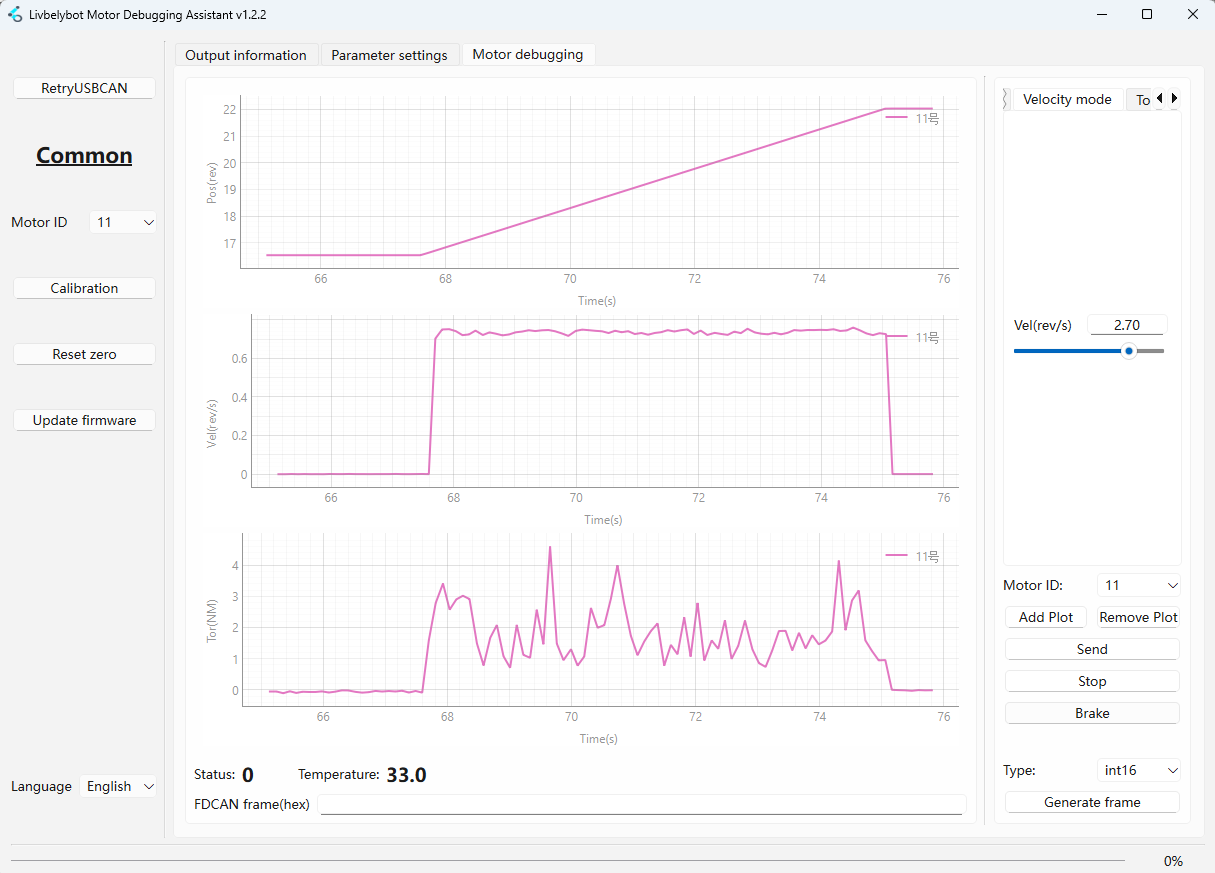
Task: Expand right panel Motor ID combo box
Action: 1139,585
